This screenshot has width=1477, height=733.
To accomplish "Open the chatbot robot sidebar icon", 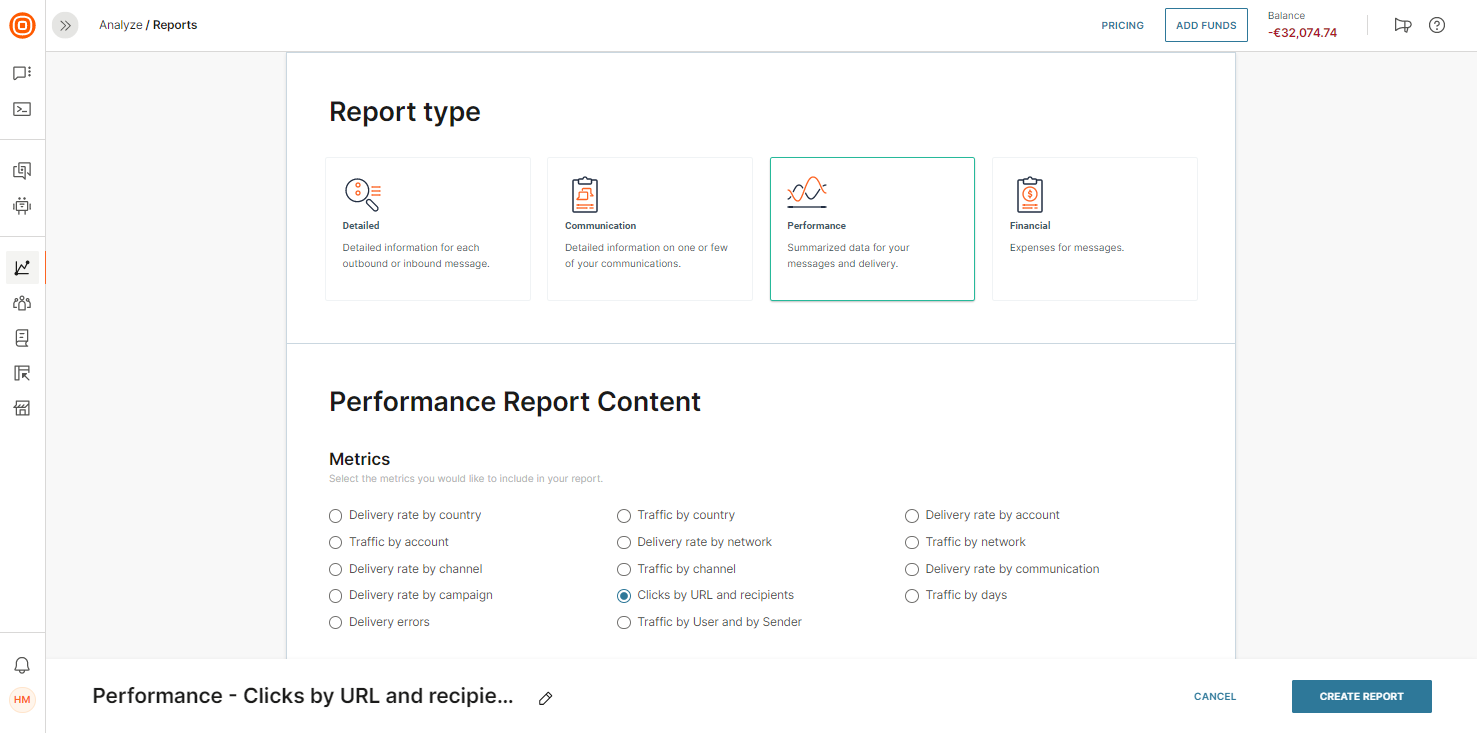I will pyautogui.click(x=22, y=206).
